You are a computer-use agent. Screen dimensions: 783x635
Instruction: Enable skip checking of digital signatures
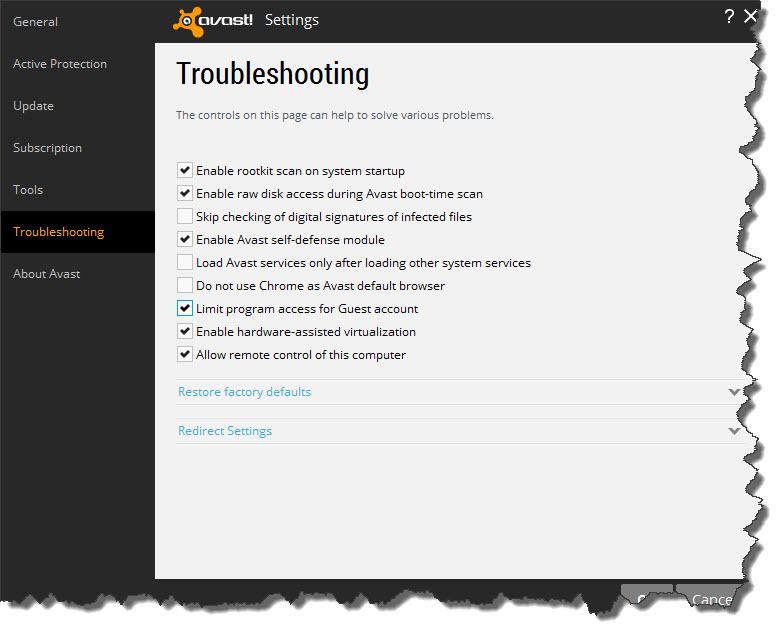(x=185, y=216)
